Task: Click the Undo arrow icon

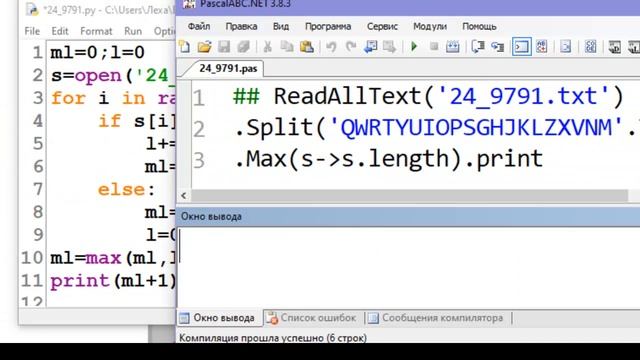Action: (331, 47)
